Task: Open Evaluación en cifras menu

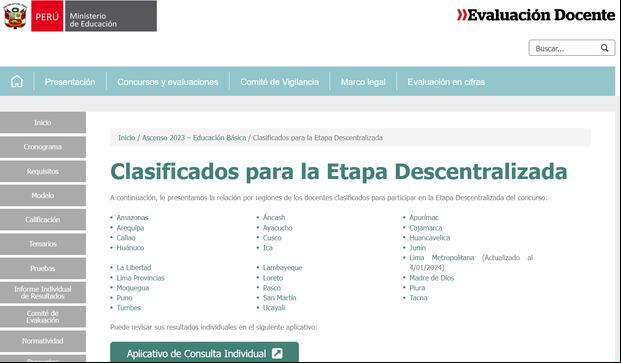Action: tap(446, 82)
